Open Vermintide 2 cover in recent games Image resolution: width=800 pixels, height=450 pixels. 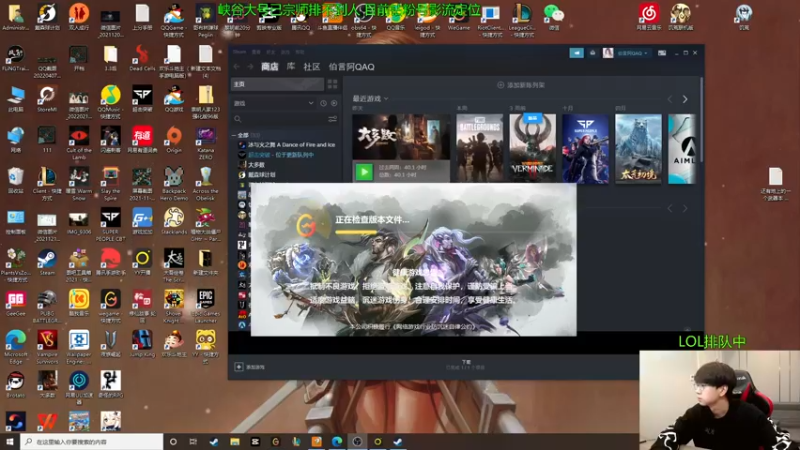click(x=532, y=148)
